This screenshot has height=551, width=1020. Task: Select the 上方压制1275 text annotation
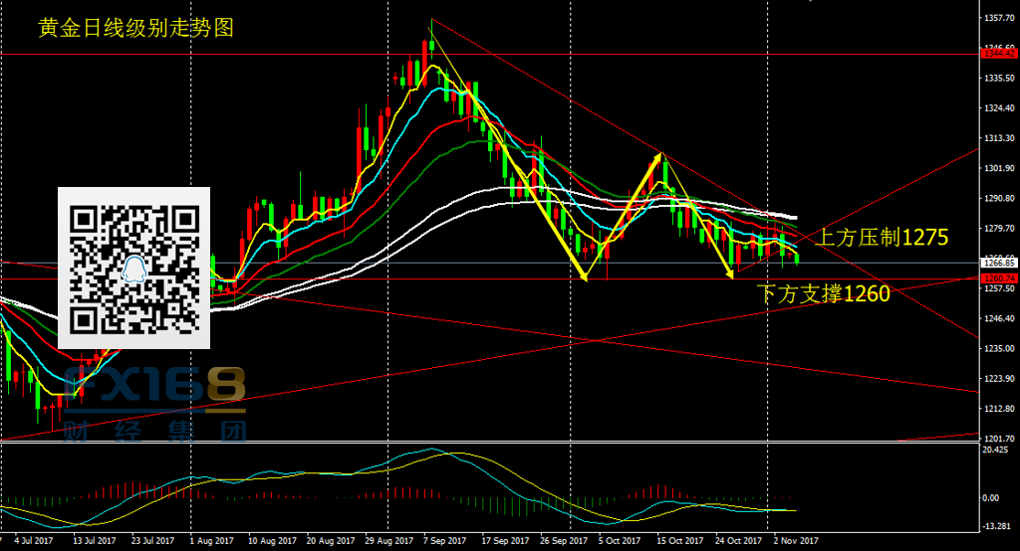point(881,237)
